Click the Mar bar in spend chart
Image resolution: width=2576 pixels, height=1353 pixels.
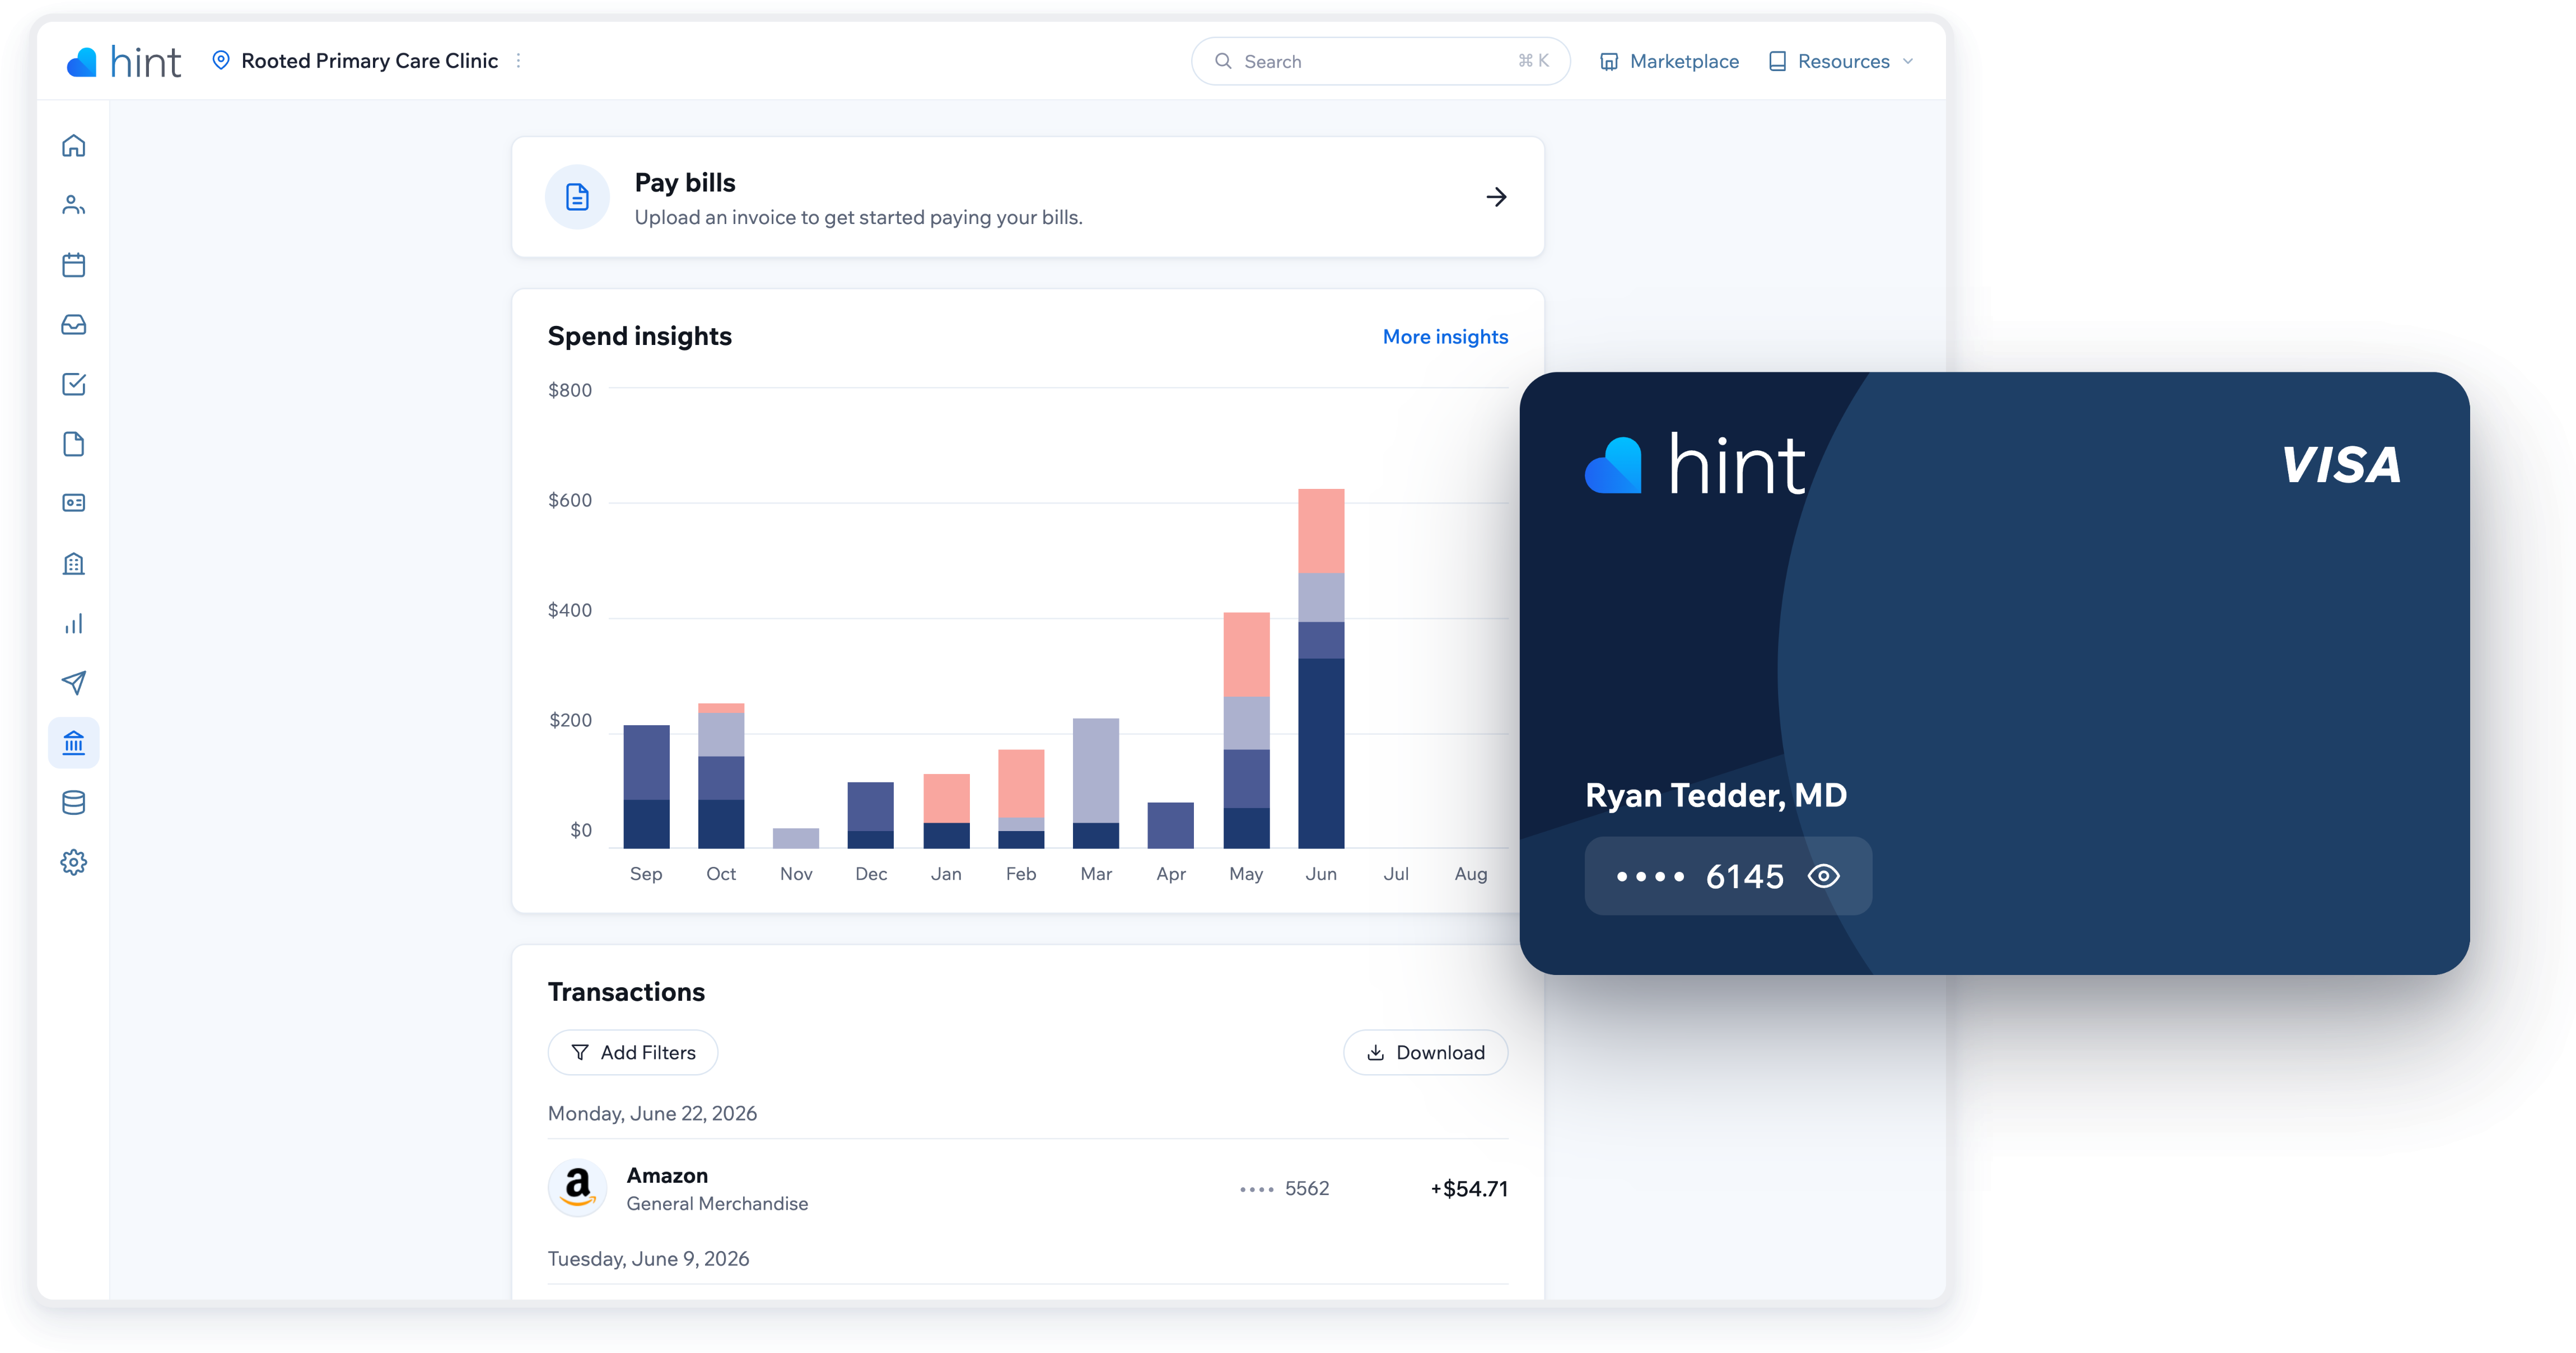tap(1096, 783)
